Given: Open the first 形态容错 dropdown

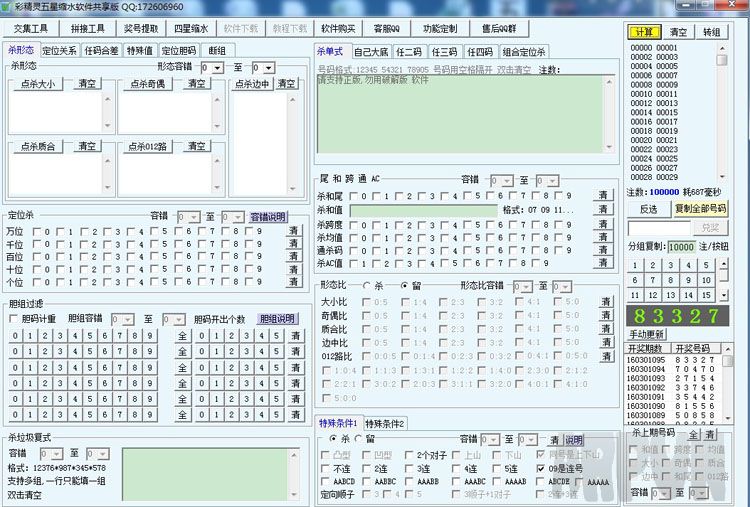Looking at the screenshot, I should (x=211, y=68).
